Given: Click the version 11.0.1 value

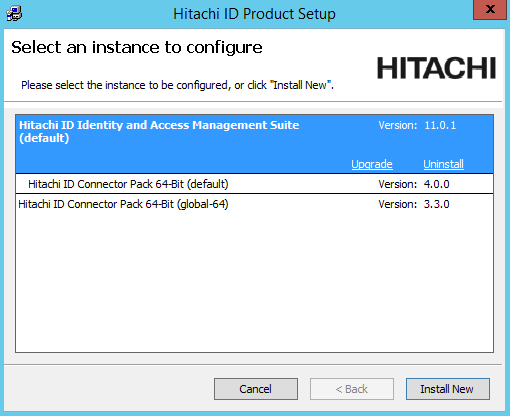Looking at the screenshot, I should click(x=440, y=125).
